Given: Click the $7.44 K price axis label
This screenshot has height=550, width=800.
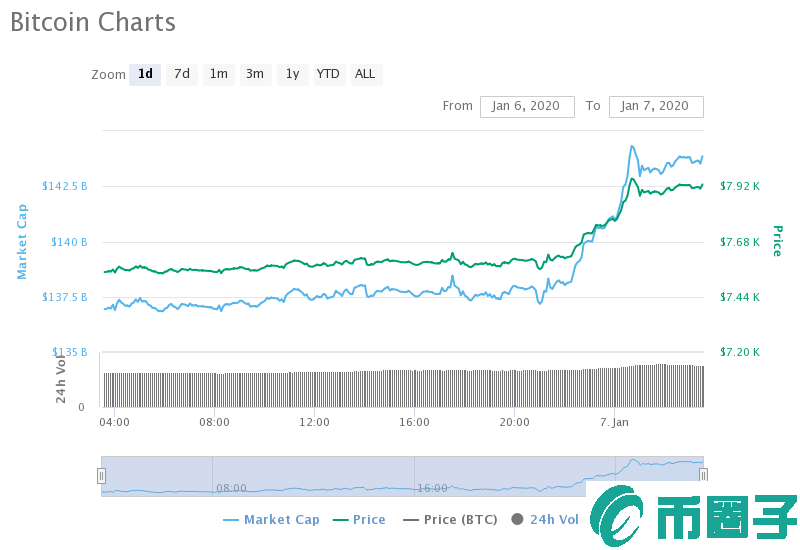Looking at the screenshot, I should (740, 297).
